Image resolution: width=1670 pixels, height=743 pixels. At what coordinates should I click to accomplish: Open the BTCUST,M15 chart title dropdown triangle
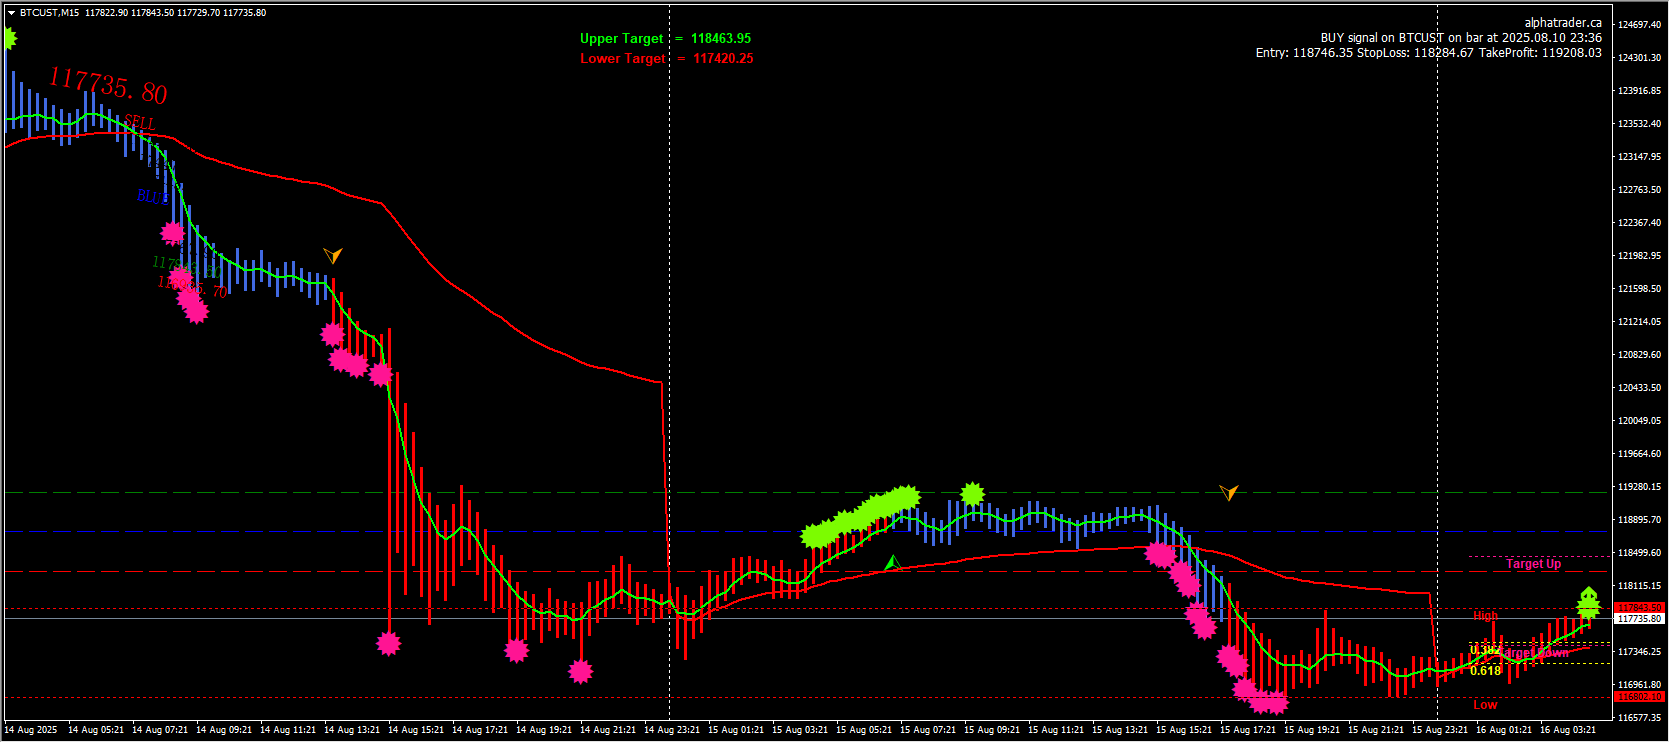tap(11, 13)
